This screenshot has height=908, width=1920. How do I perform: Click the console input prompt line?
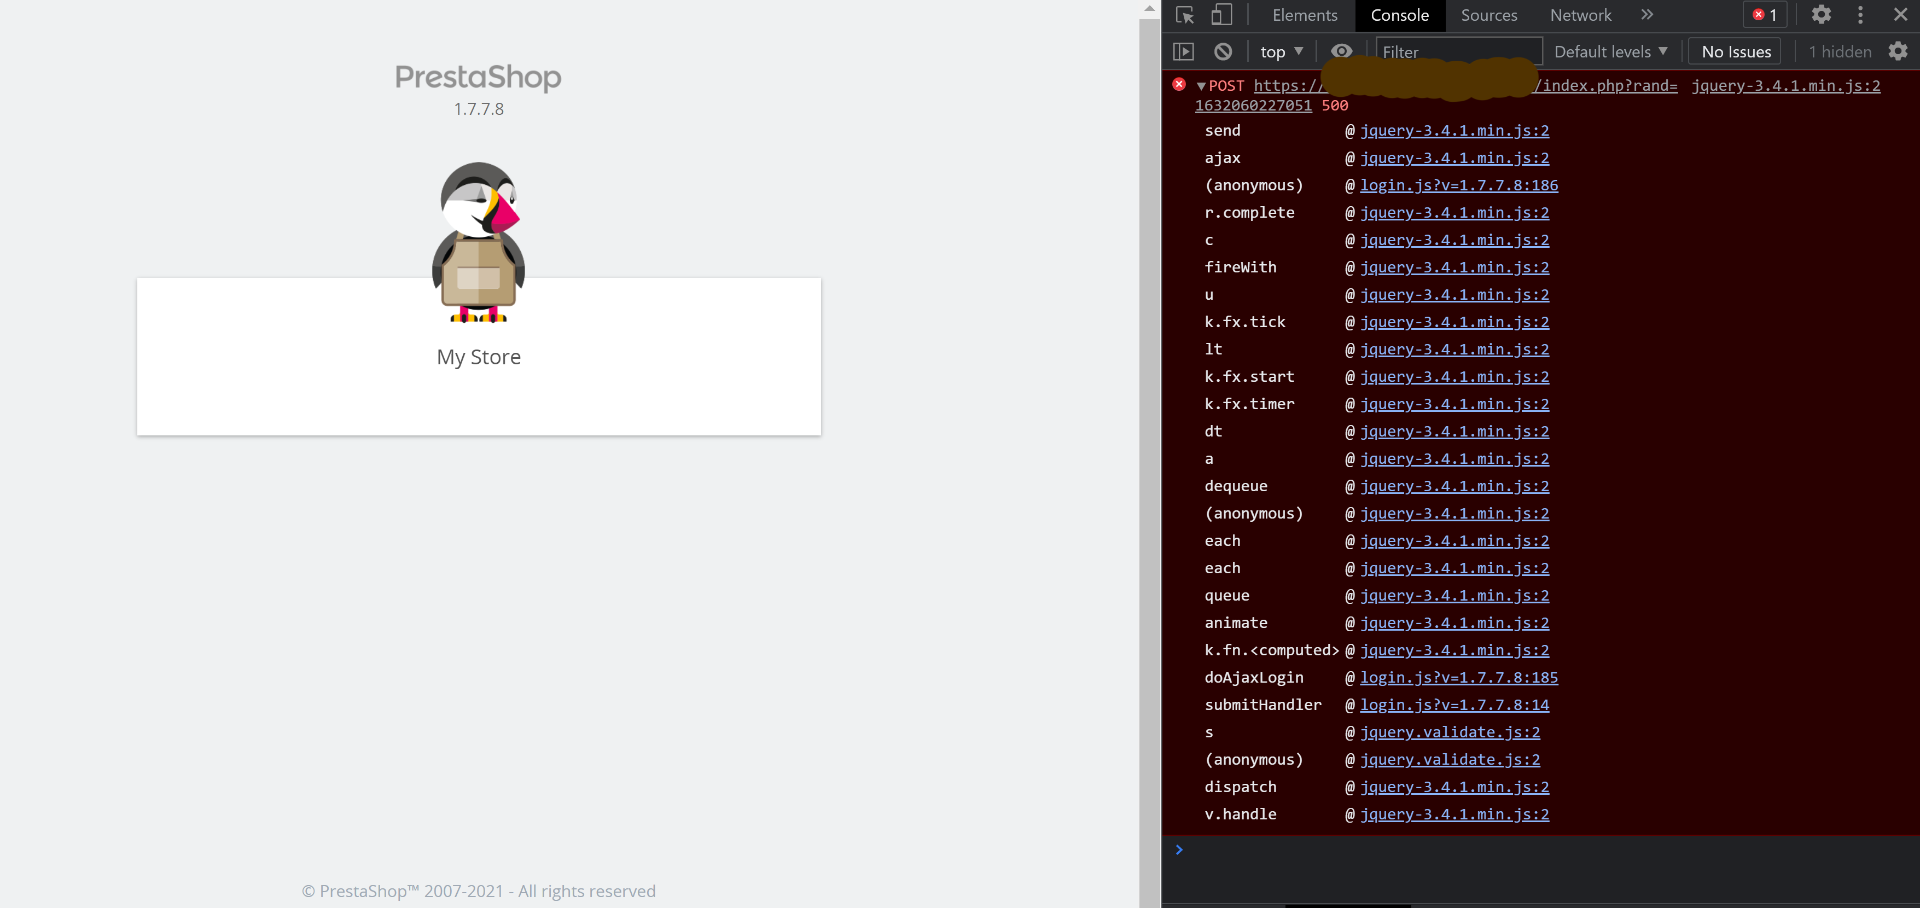1540,850
